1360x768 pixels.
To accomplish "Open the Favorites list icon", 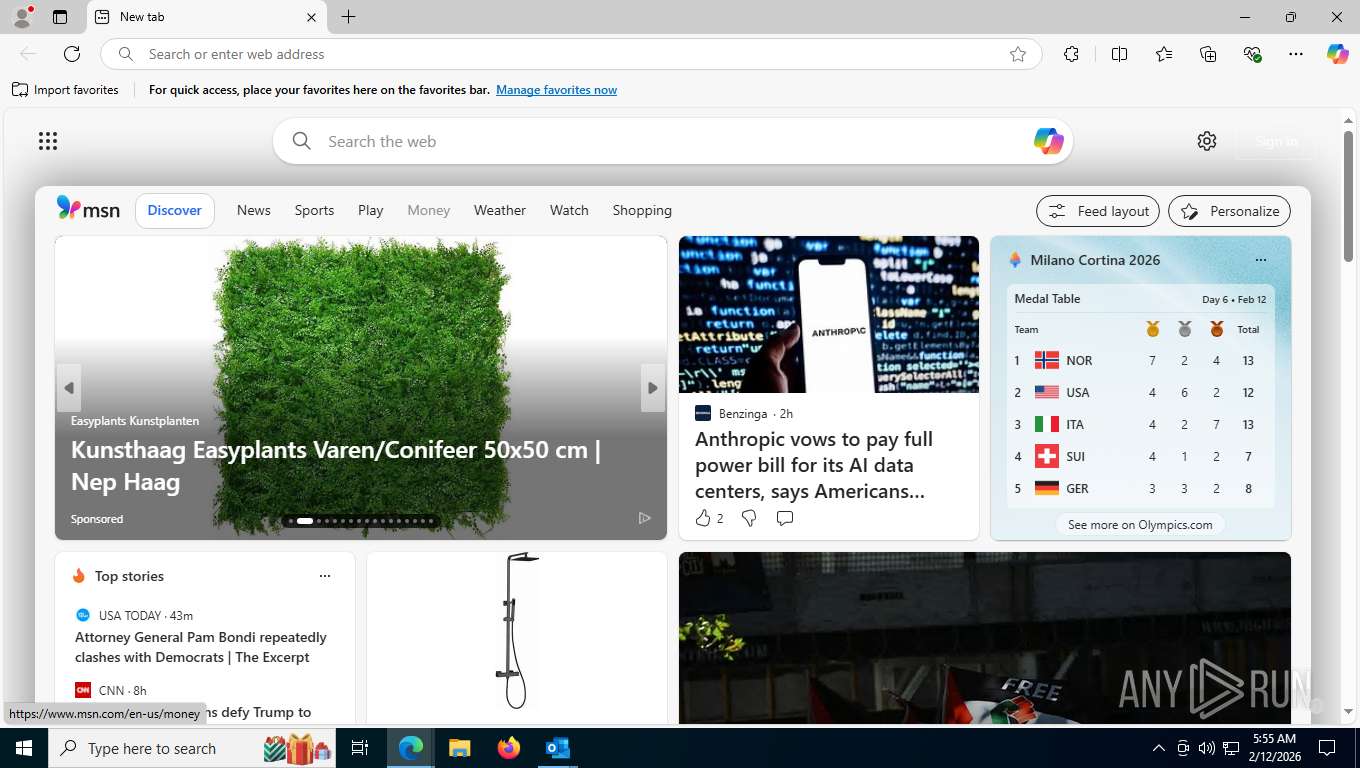I will pos(1164,54).
